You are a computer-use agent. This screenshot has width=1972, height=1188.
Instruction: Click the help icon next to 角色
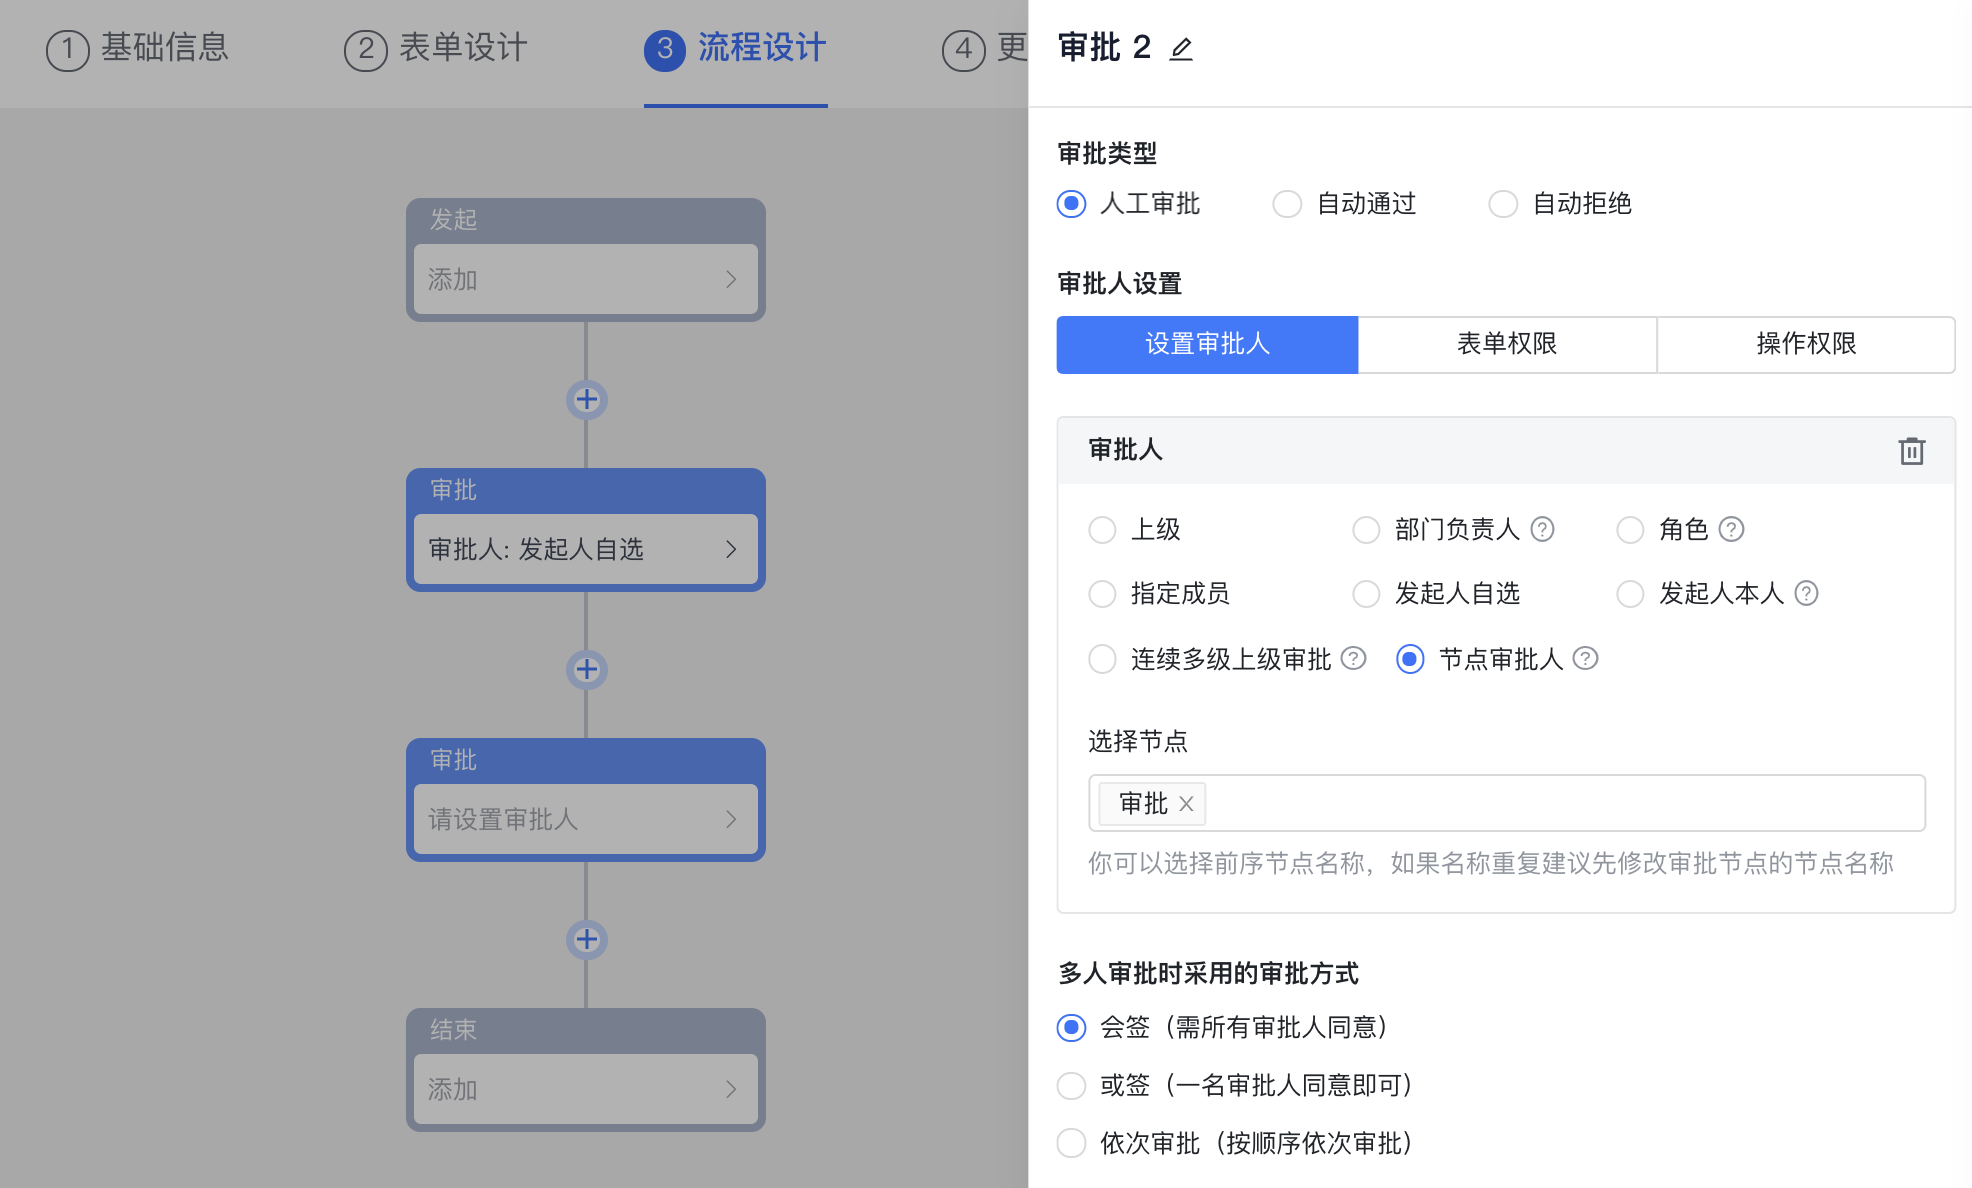(1731, 529)
